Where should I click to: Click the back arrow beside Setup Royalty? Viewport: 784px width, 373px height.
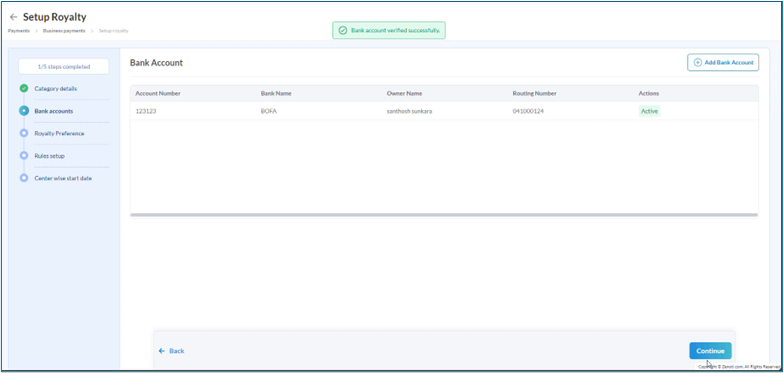14,17
